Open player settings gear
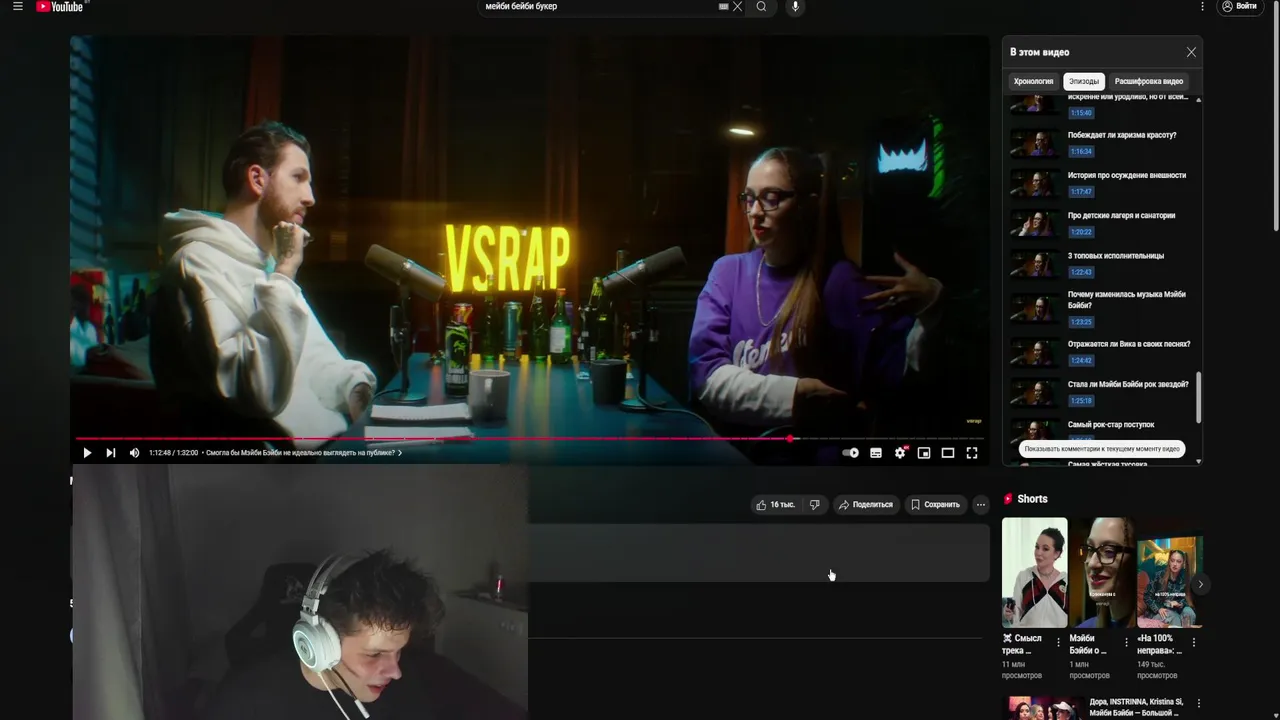Viewport: 1280px width, 720px height. coord(900,453)
